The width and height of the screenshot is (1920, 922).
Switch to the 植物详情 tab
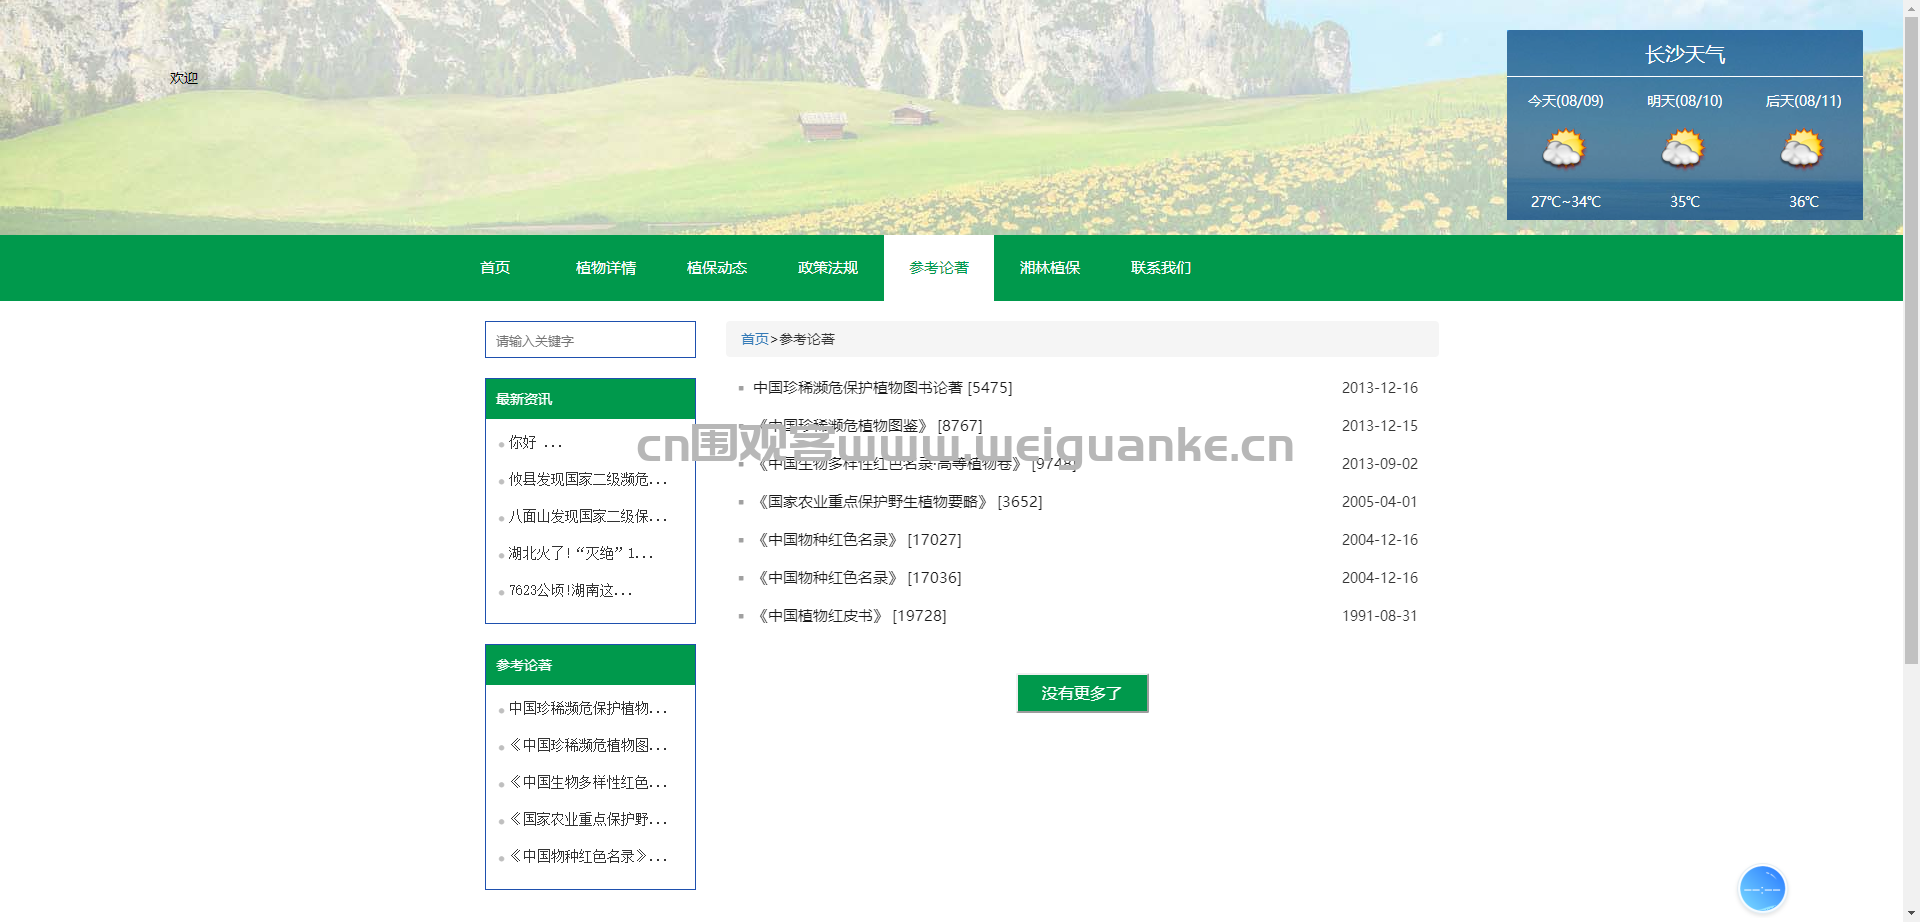606,268
